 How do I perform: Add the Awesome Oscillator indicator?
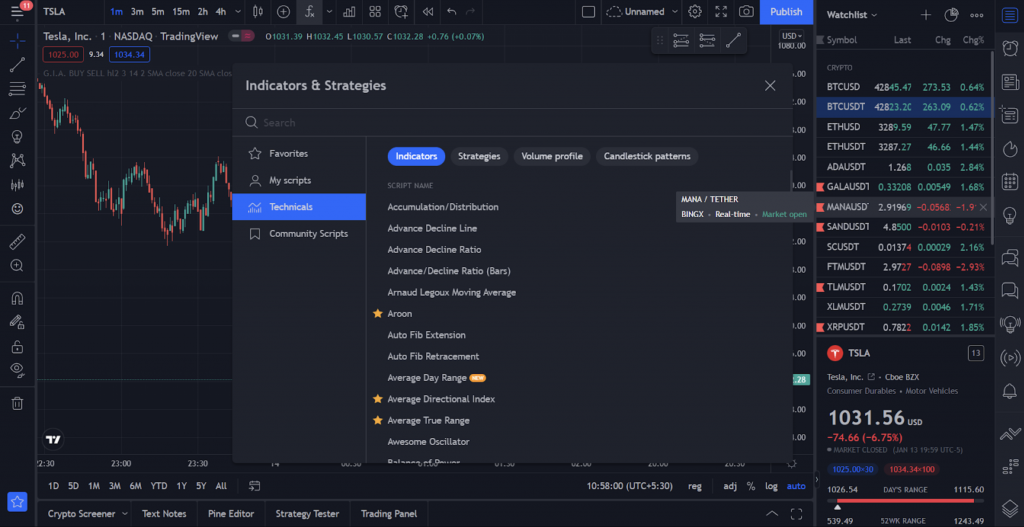point(428,441)
